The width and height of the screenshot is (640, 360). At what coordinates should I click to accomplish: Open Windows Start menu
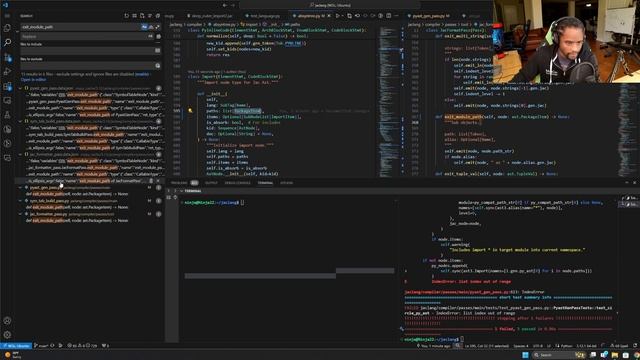pos(525,355)
